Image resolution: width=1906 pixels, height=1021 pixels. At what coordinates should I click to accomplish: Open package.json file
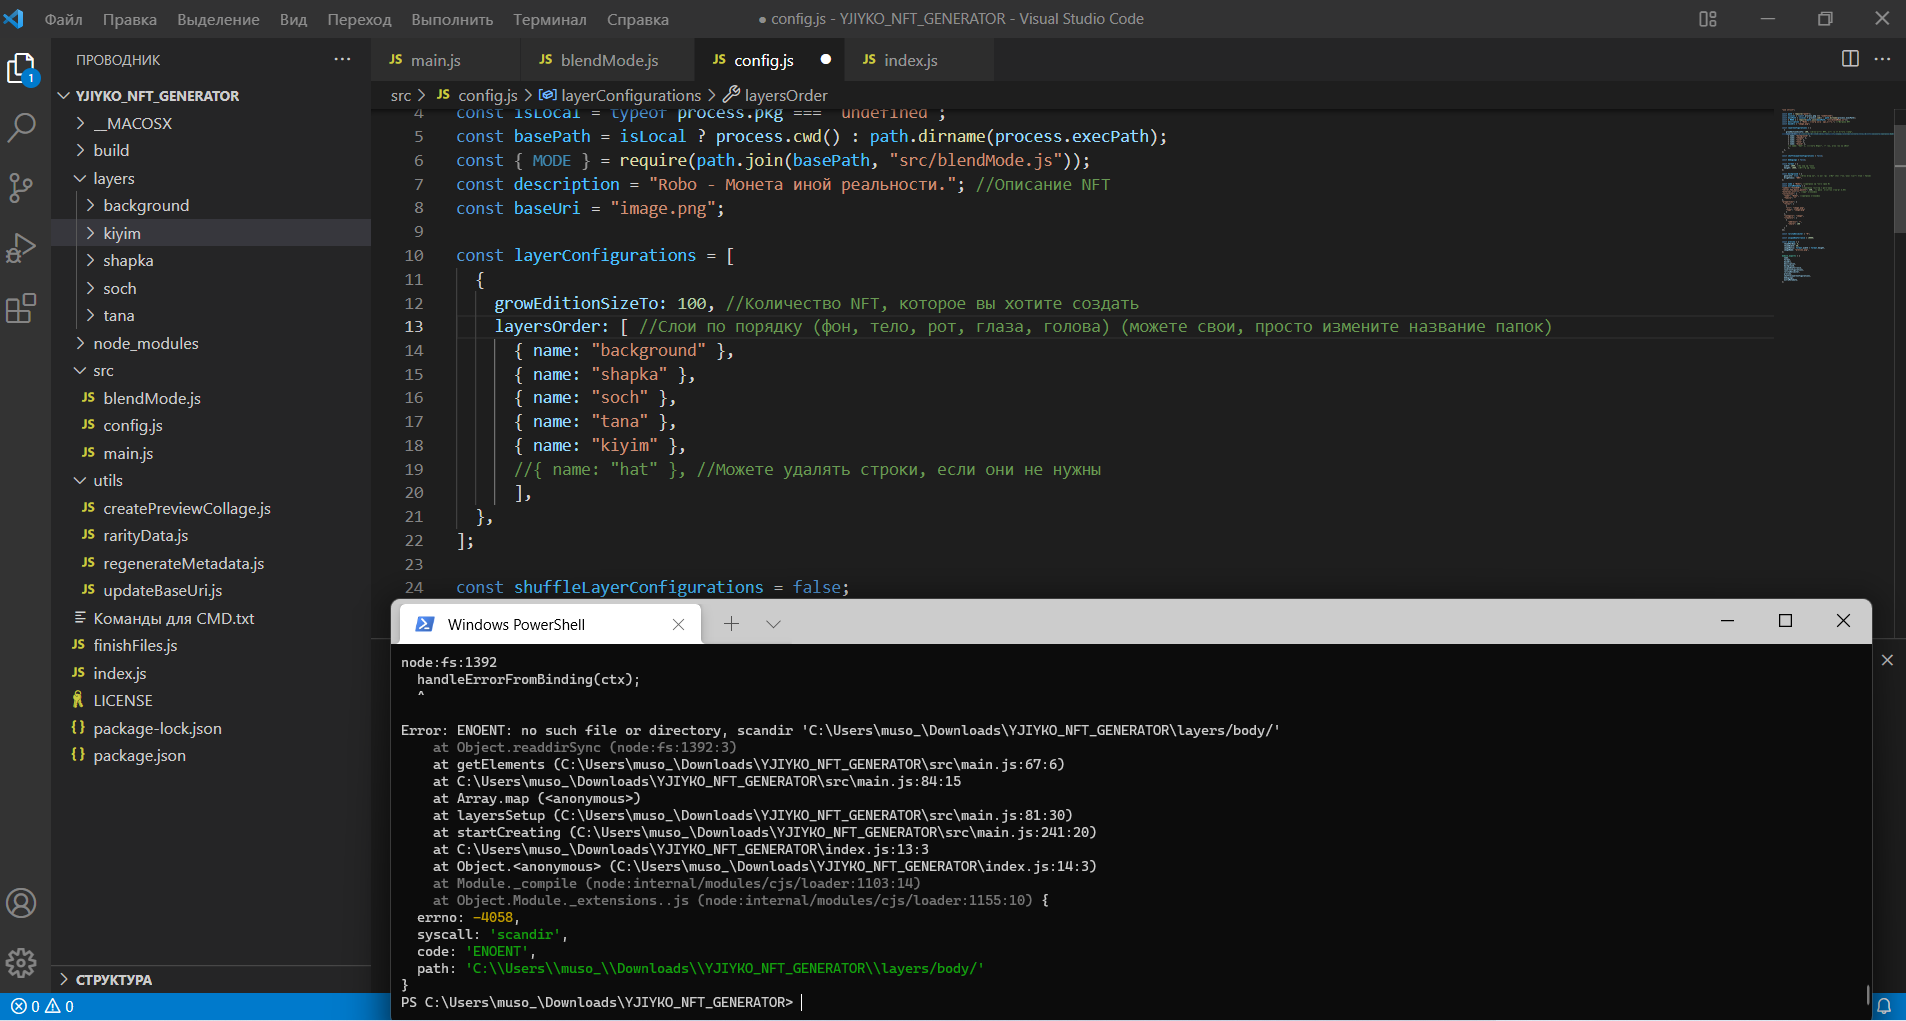[x=211, y=755]
